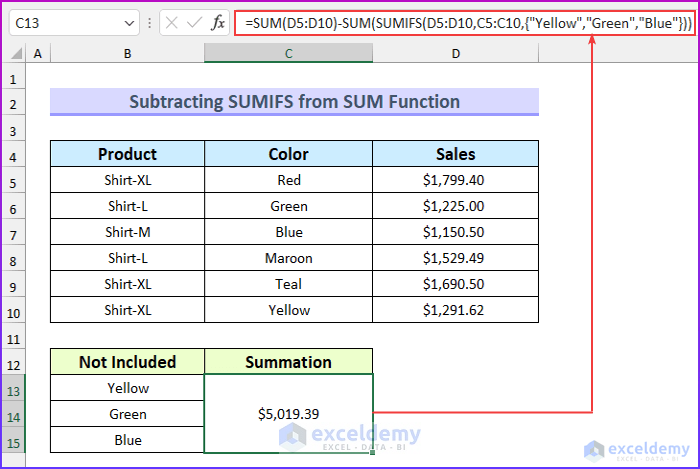Click the Enter checkmark icon in formula bar

coord(195,22)
